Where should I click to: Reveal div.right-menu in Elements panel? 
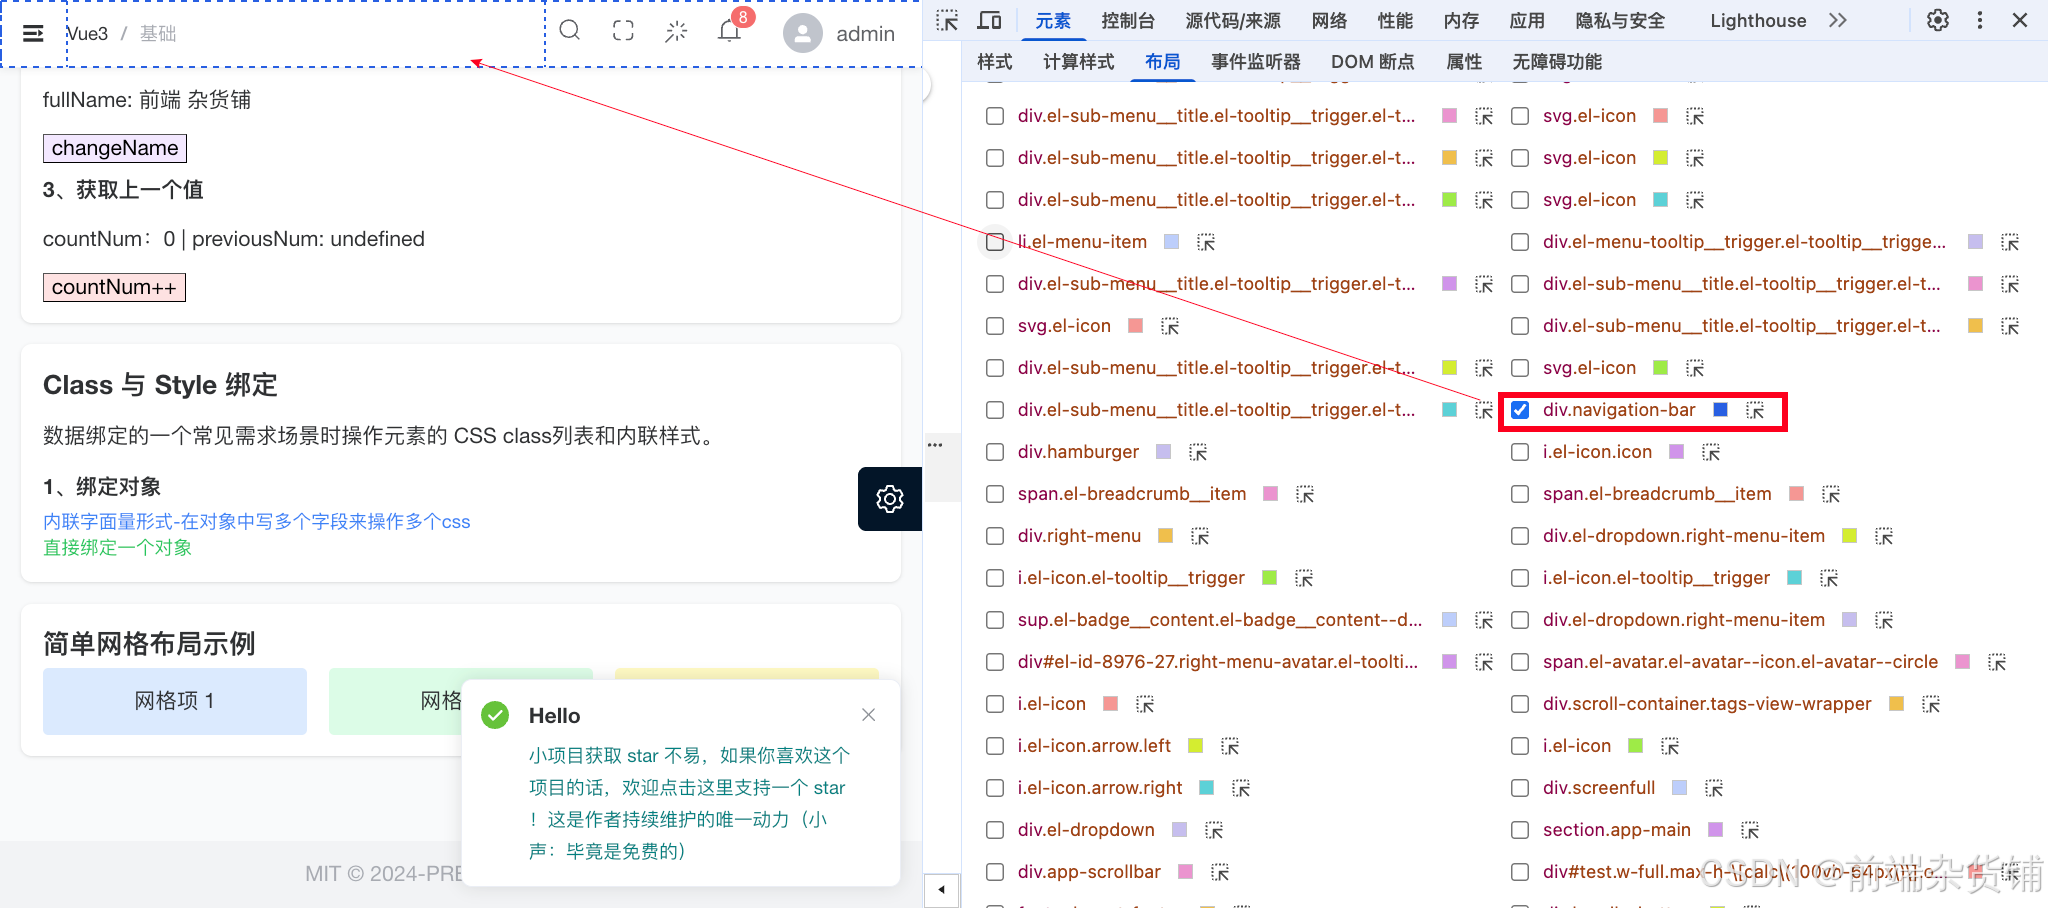(x=1200, y=536)
